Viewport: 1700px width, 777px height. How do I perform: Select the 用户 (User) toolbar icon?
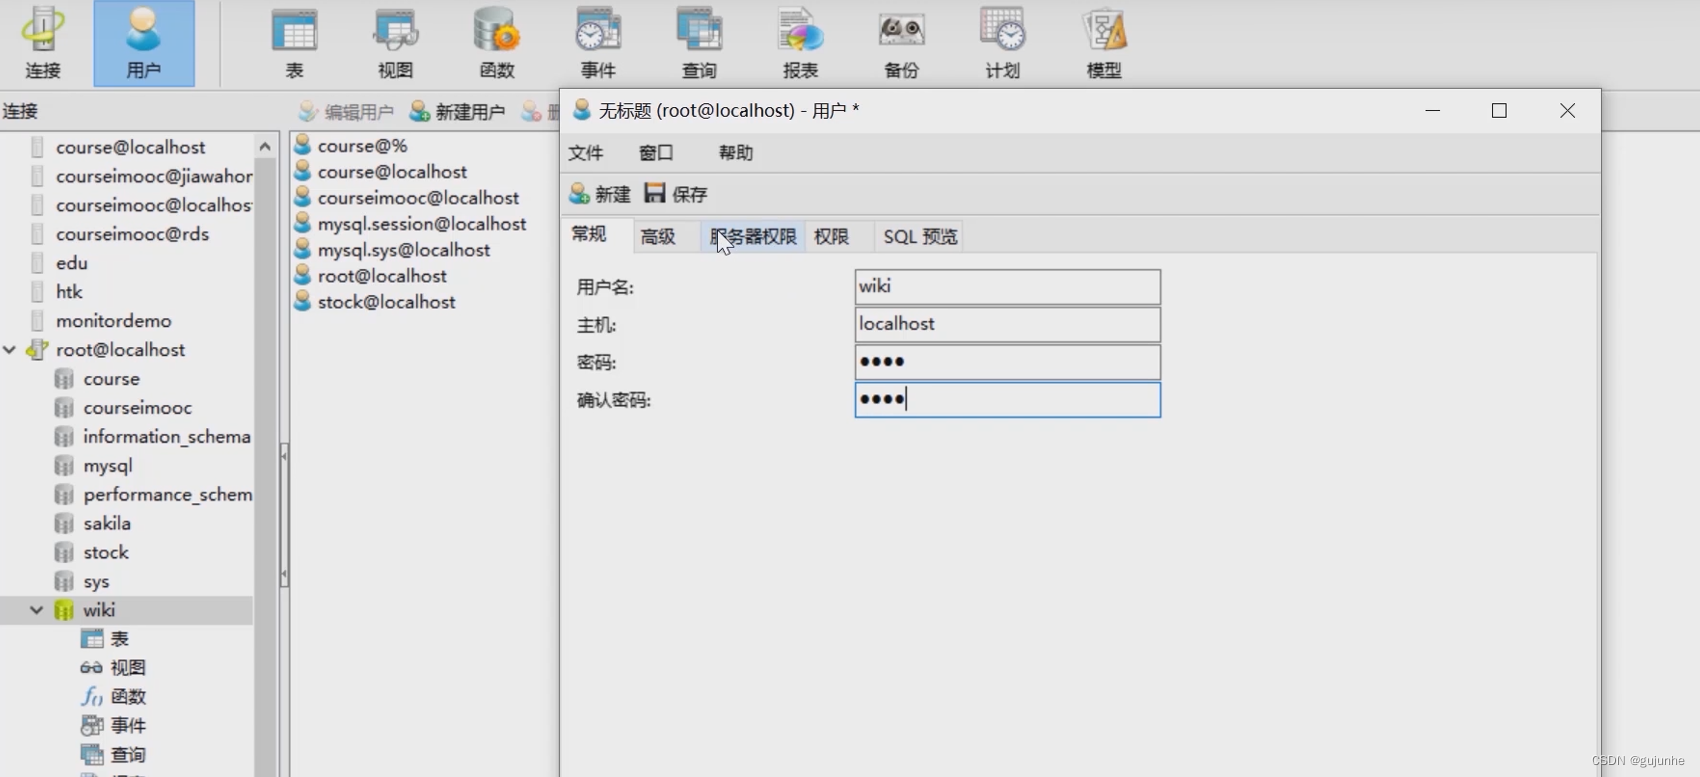coord(144,43)
